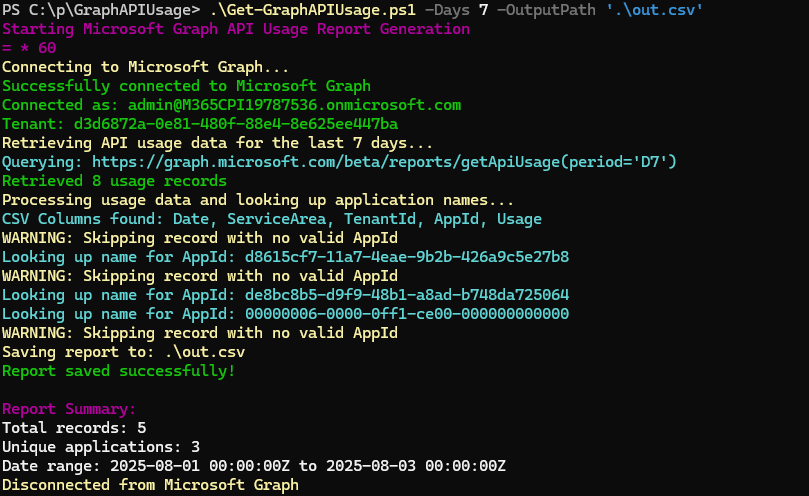The height and width of the screenshot is (496, 809).
Task: Click AppId 00000006-0000-0ff1-ce00-000000000000
Action: pyautogui.click(x=407, y=314)
